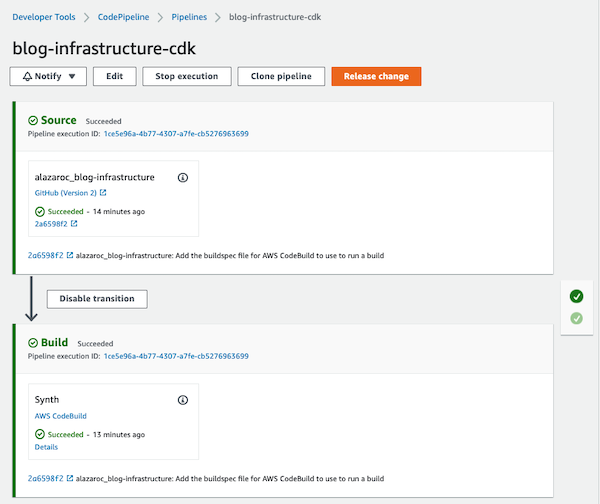Click the dark green Source stage indicator

pyautogui.click(x=576, y=296)
